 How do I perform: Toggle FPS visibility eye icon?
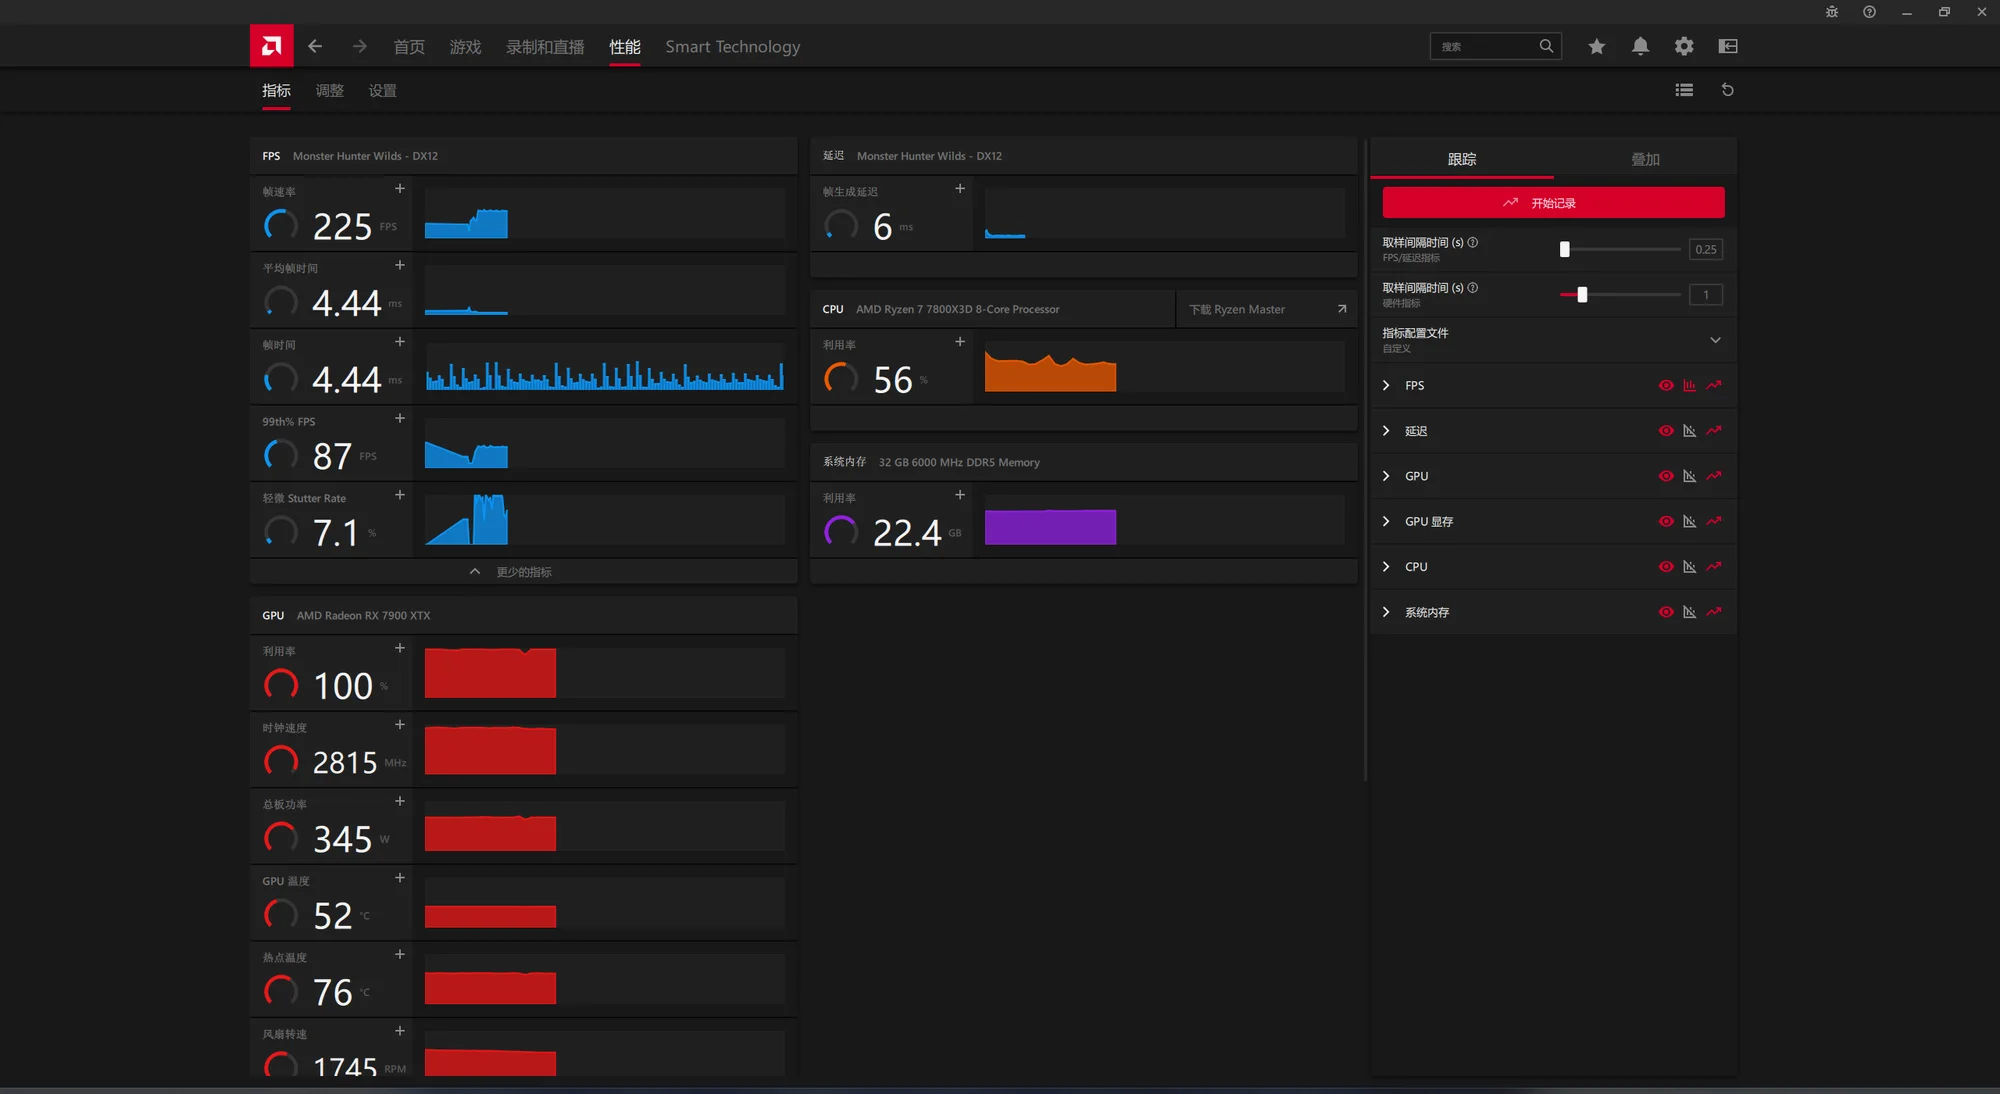1666,385
